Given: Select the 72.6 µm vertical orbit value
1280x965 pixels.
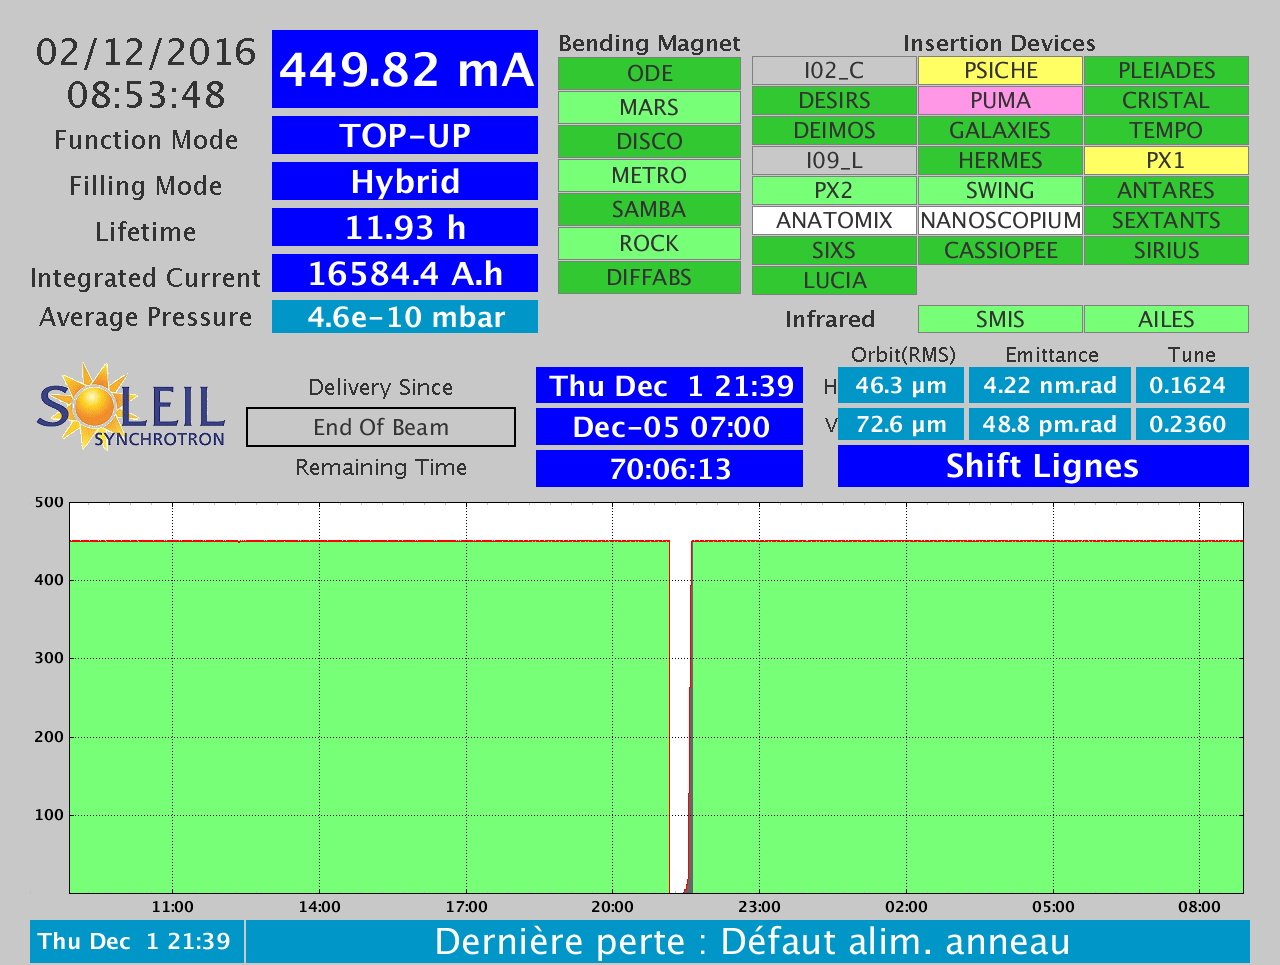Looking at the screenshot, I should click(x=901, y=424).
